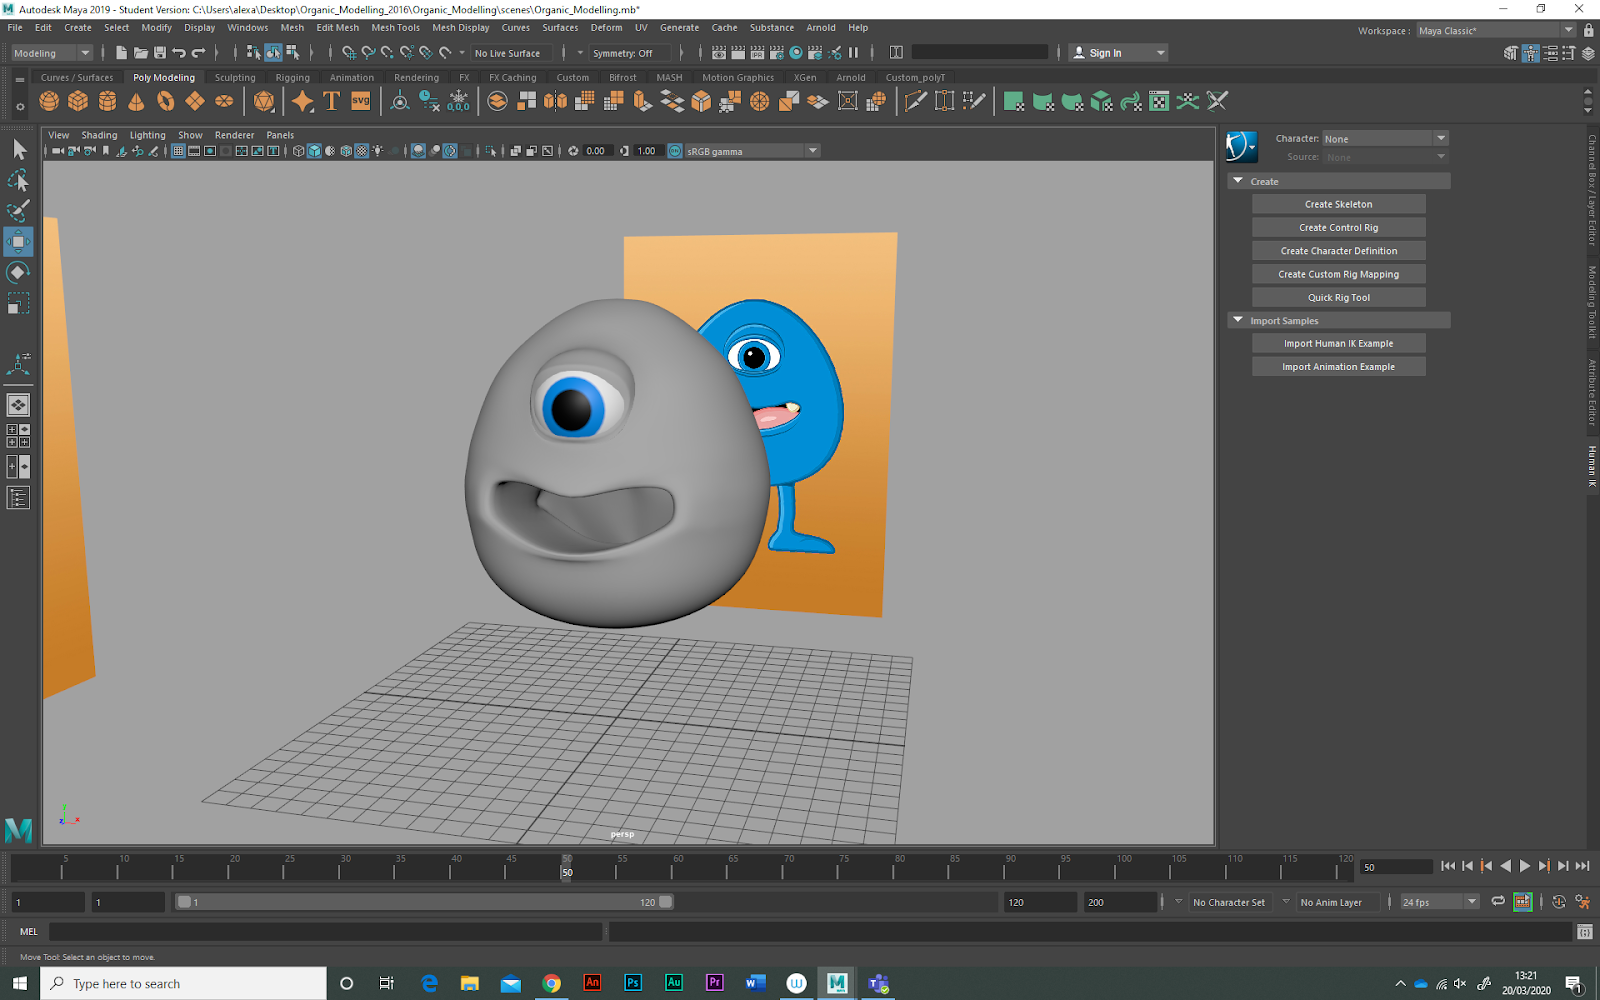Viewport: 1600px width, 1000px height.
Task: Open Chrome from the Windows taskbar
Action: [x=551, y=983]
